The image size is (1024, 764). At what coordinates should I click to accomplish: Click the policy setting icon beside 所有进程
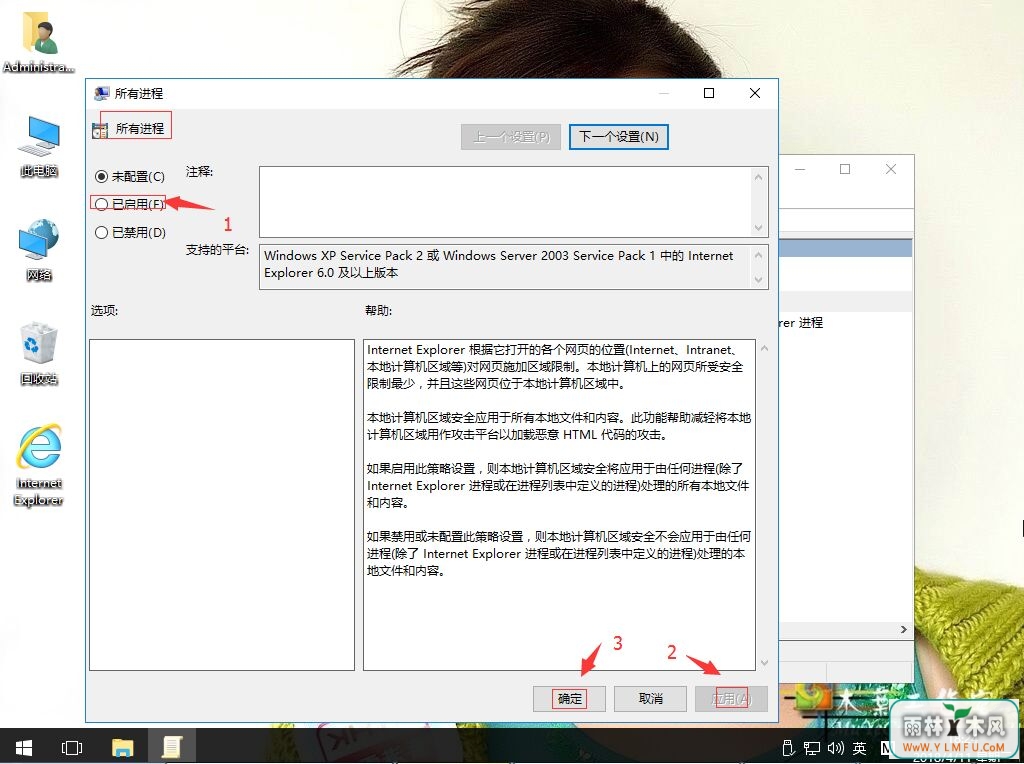tap(100, 130)
